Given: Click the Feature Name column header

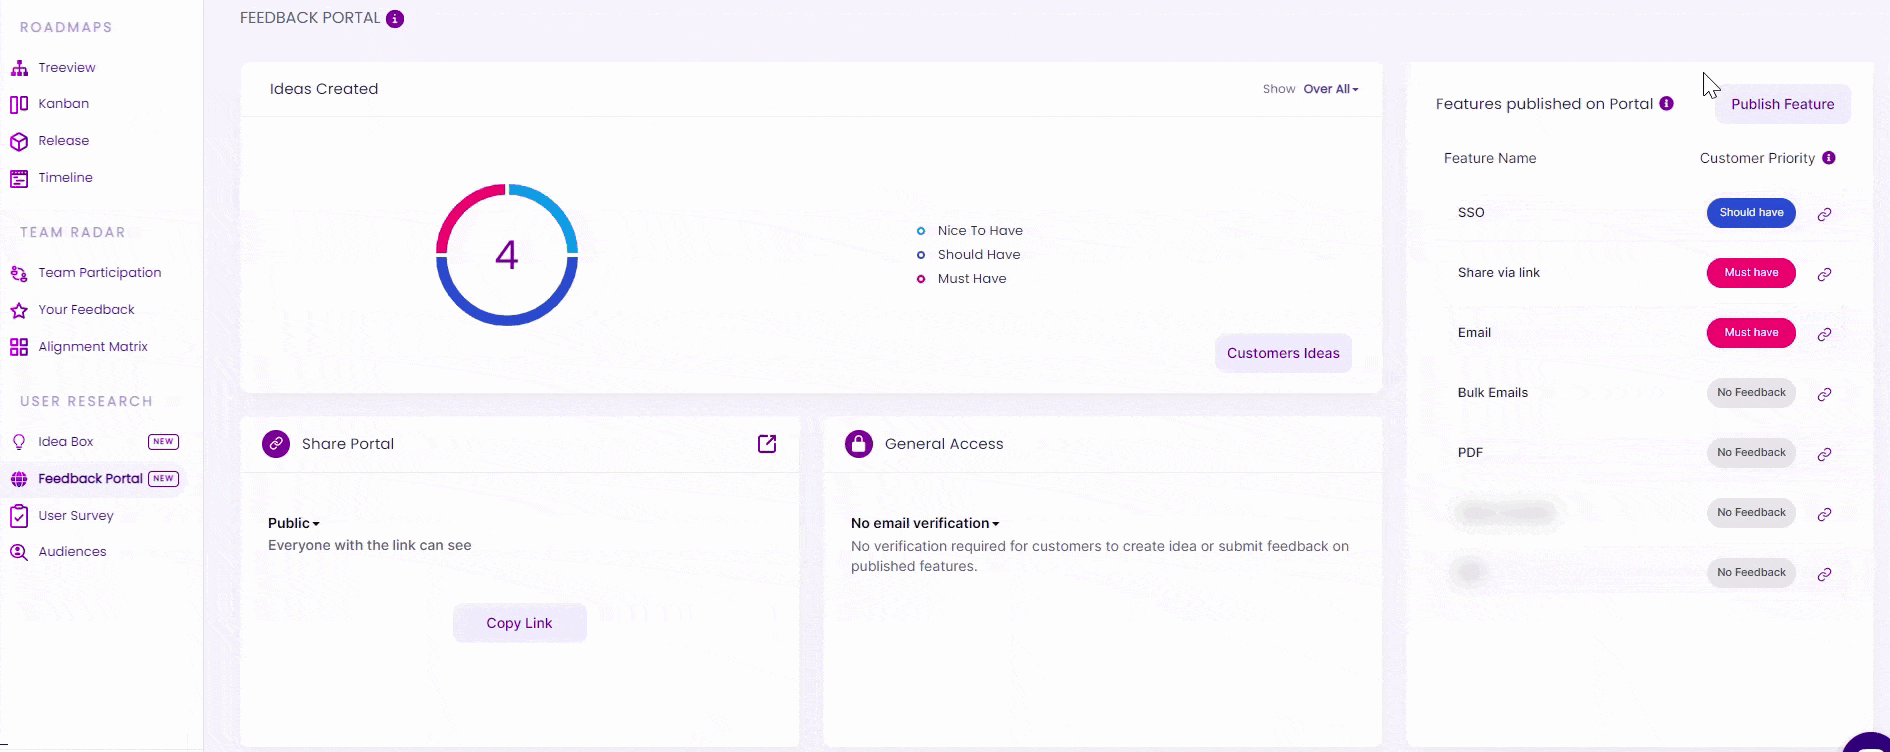Looking at the screenshot, I should coord(1490,158).
